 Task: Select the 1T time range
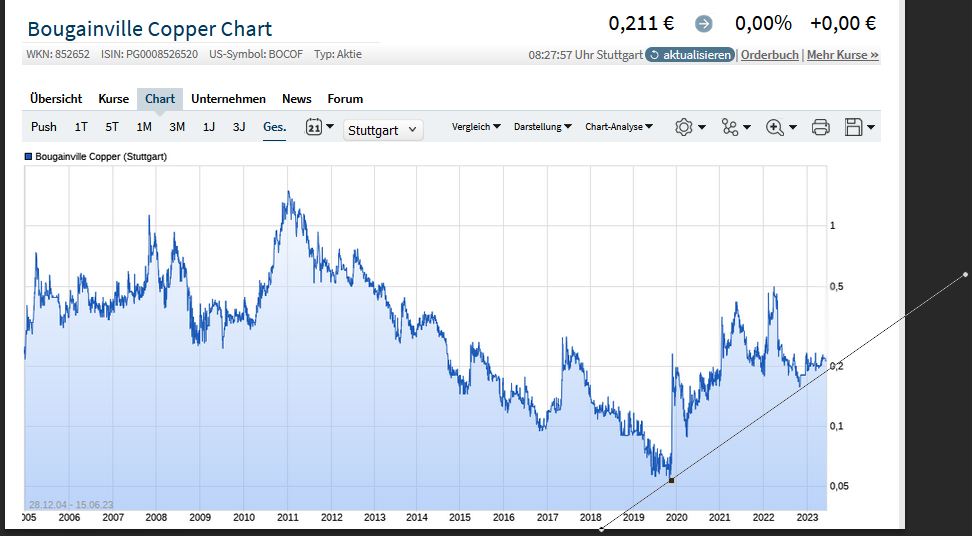81,127
